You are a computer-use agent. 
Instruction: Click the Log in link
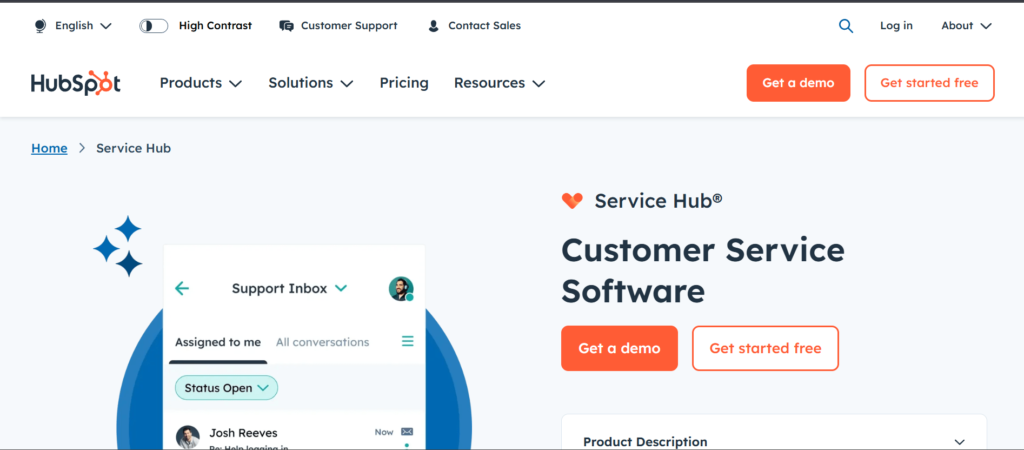click(x=896, y=26)
